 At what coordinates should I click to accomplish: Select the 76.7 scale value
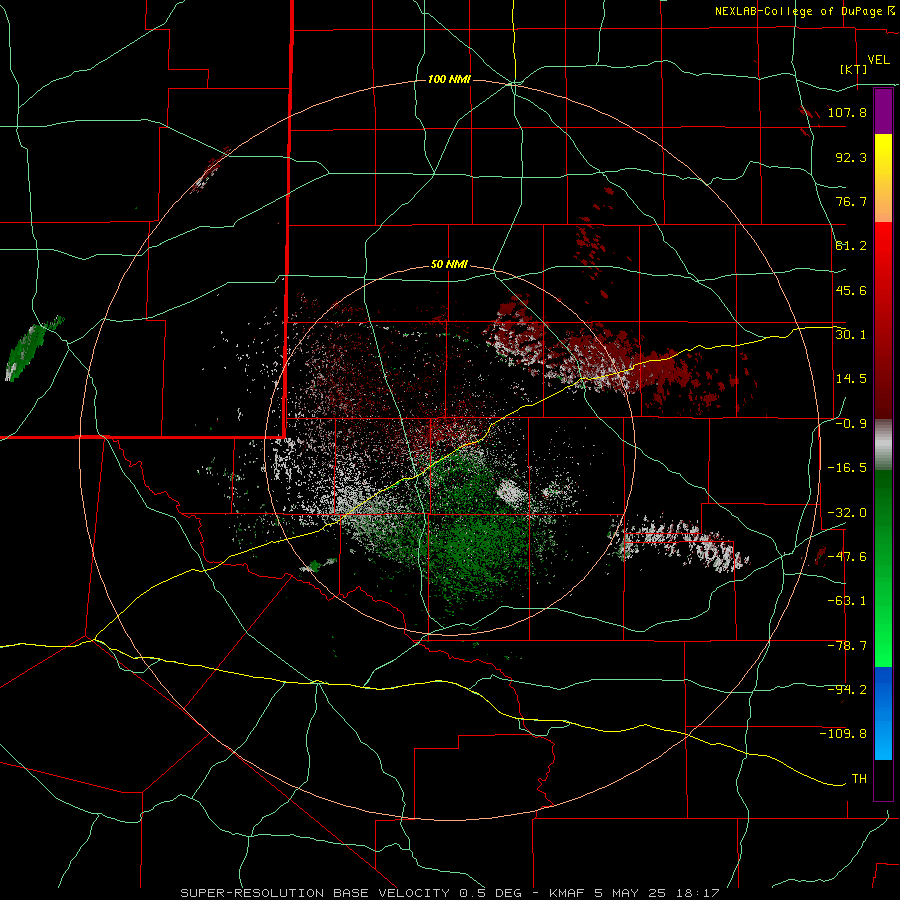click(851, 201)
